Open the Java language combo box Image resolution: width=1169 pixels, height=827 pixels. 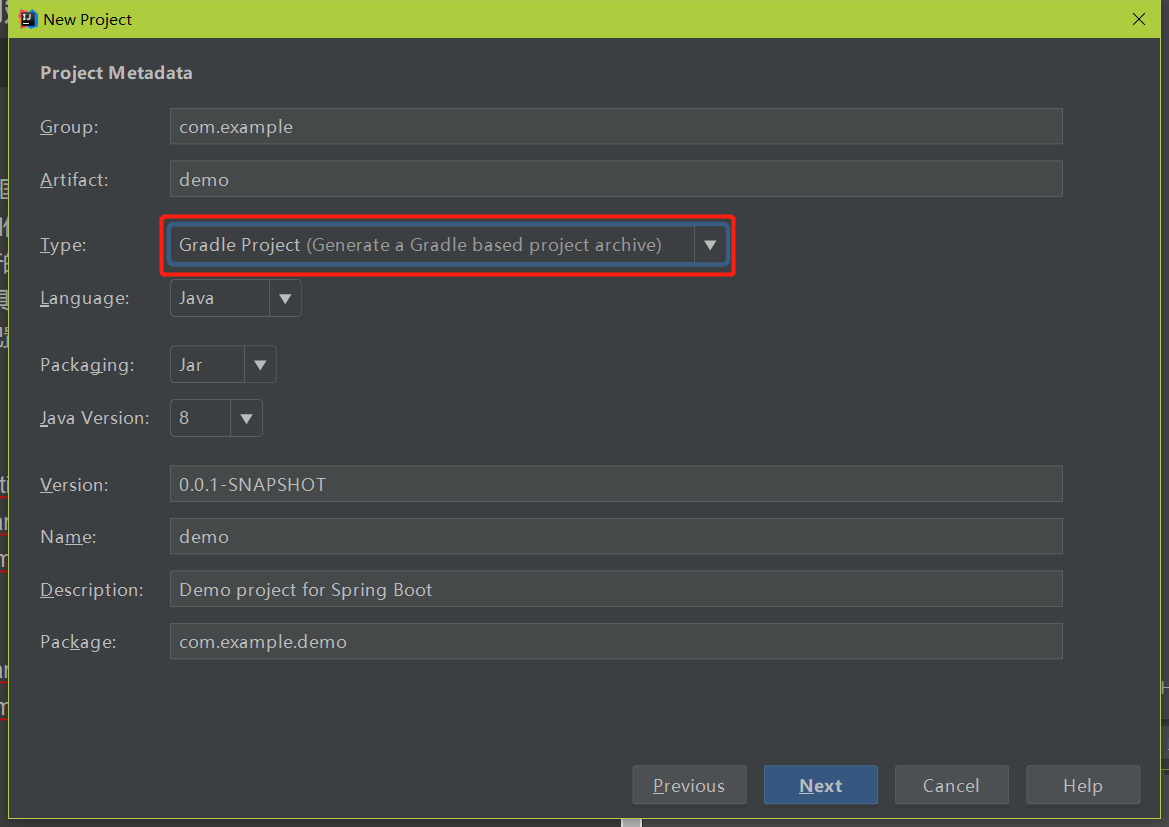[236, 298]
